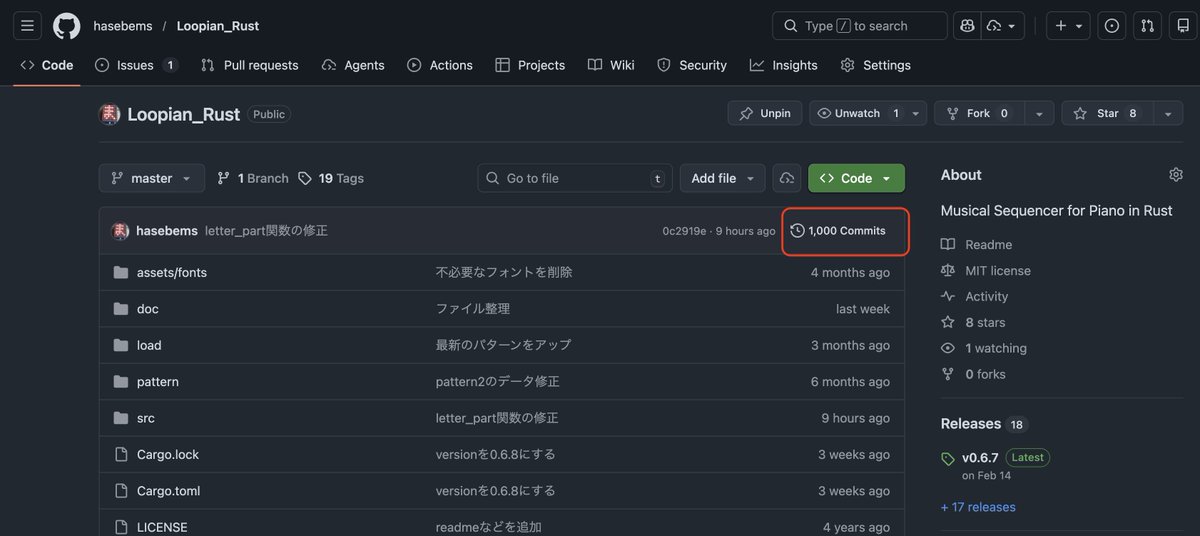
Task: Open the Cargo.toml file
Action: point(168,491)
